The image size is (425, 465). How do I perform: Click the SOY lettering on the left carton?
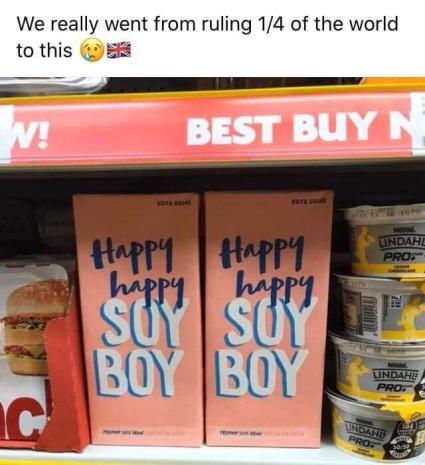(x=143, y=322)
